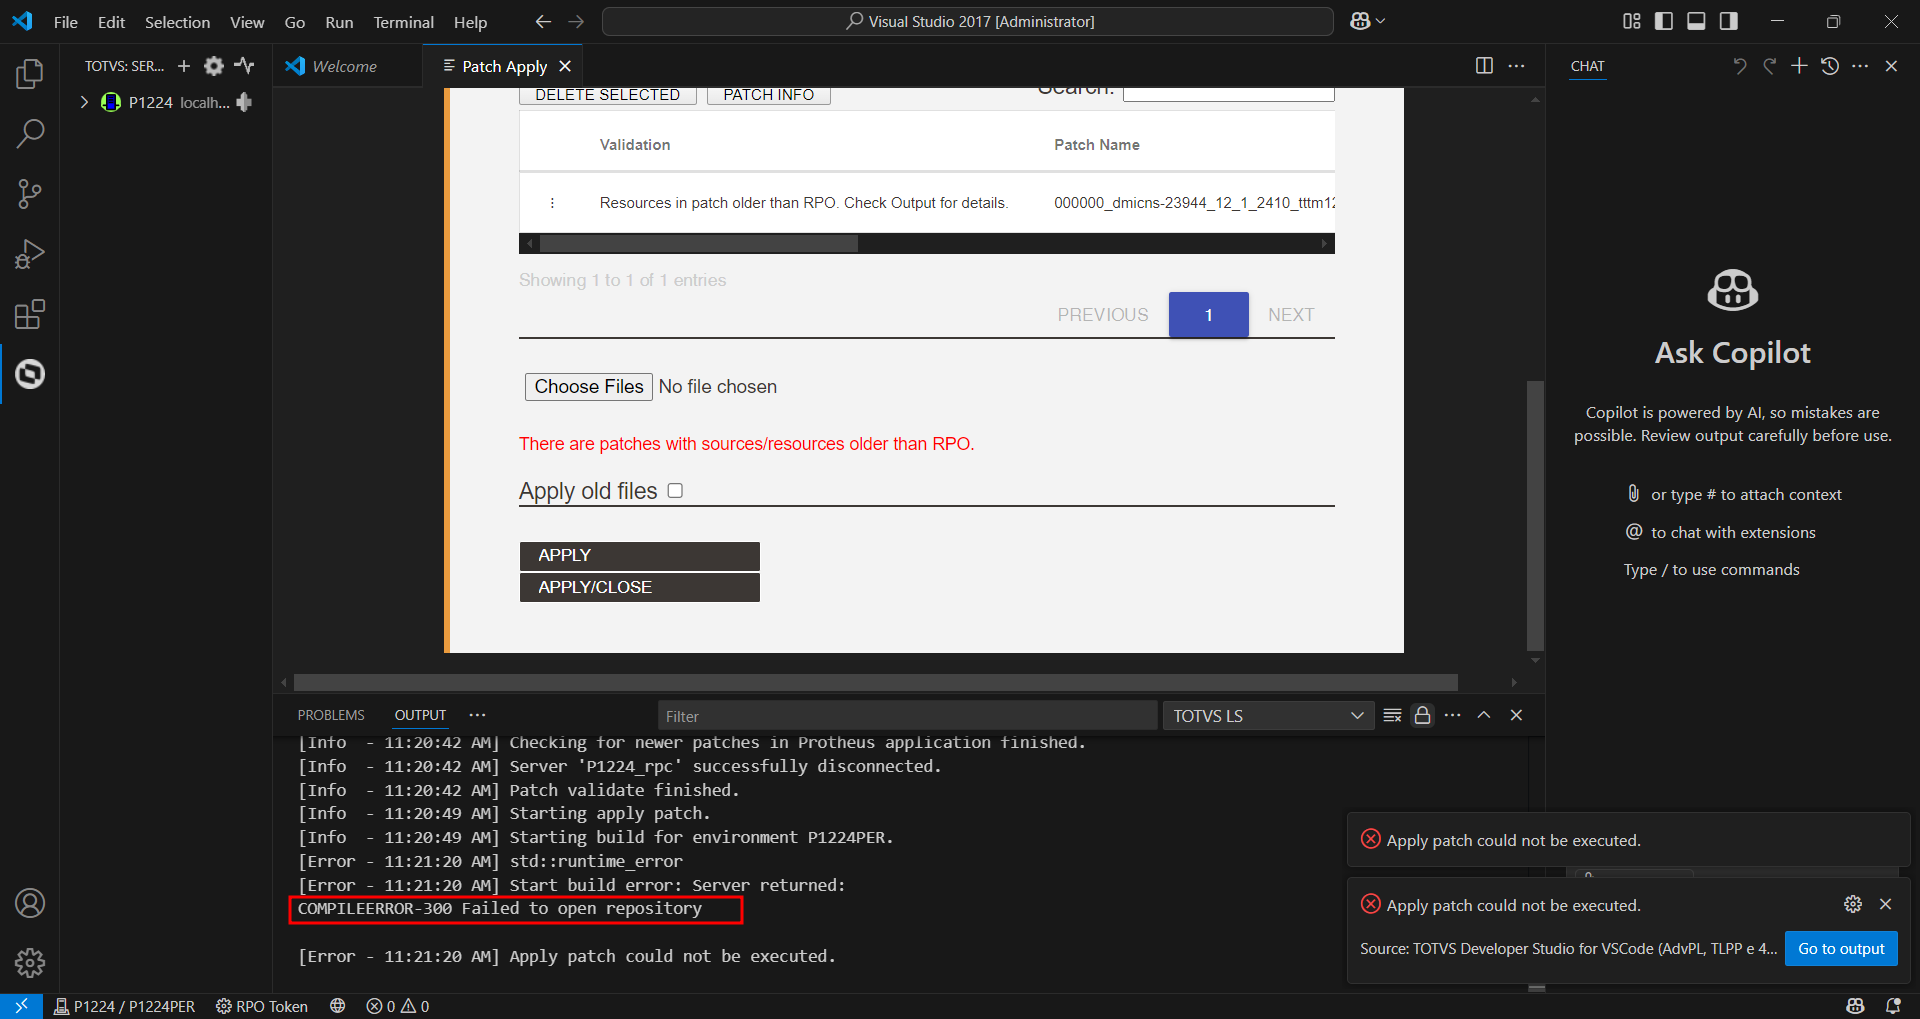Open the Terminal menu

click(403, 21)
